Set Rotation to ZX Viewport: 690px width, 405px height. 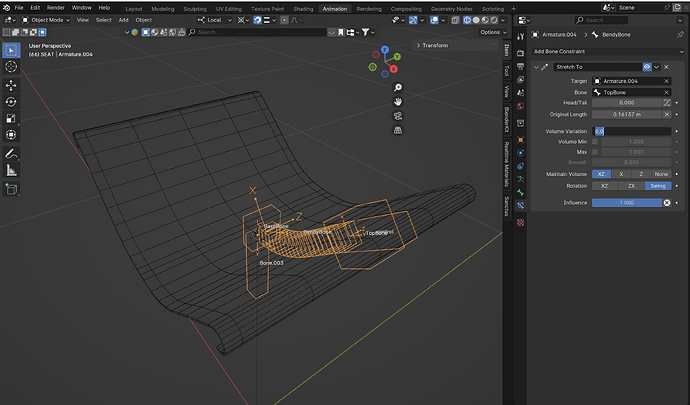[631, 186]
